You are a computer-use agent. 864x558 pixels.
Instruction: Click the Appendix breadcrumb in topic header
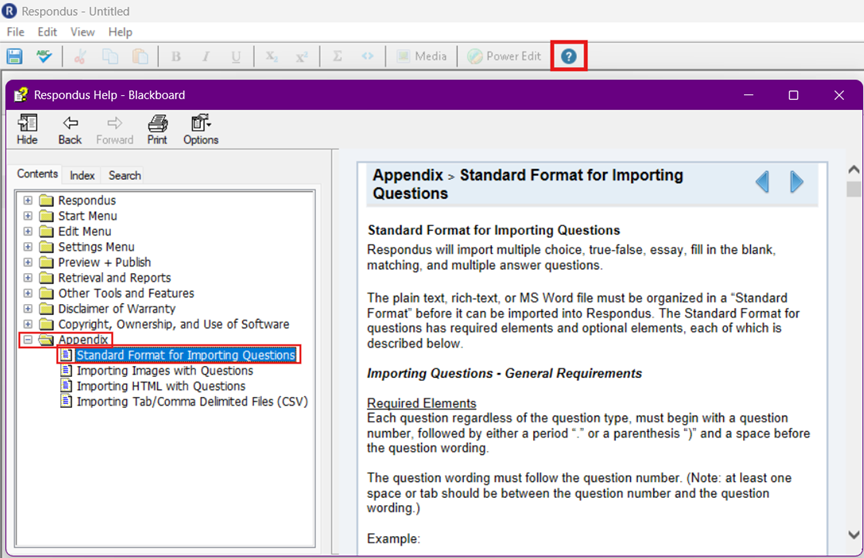point(408,175)
